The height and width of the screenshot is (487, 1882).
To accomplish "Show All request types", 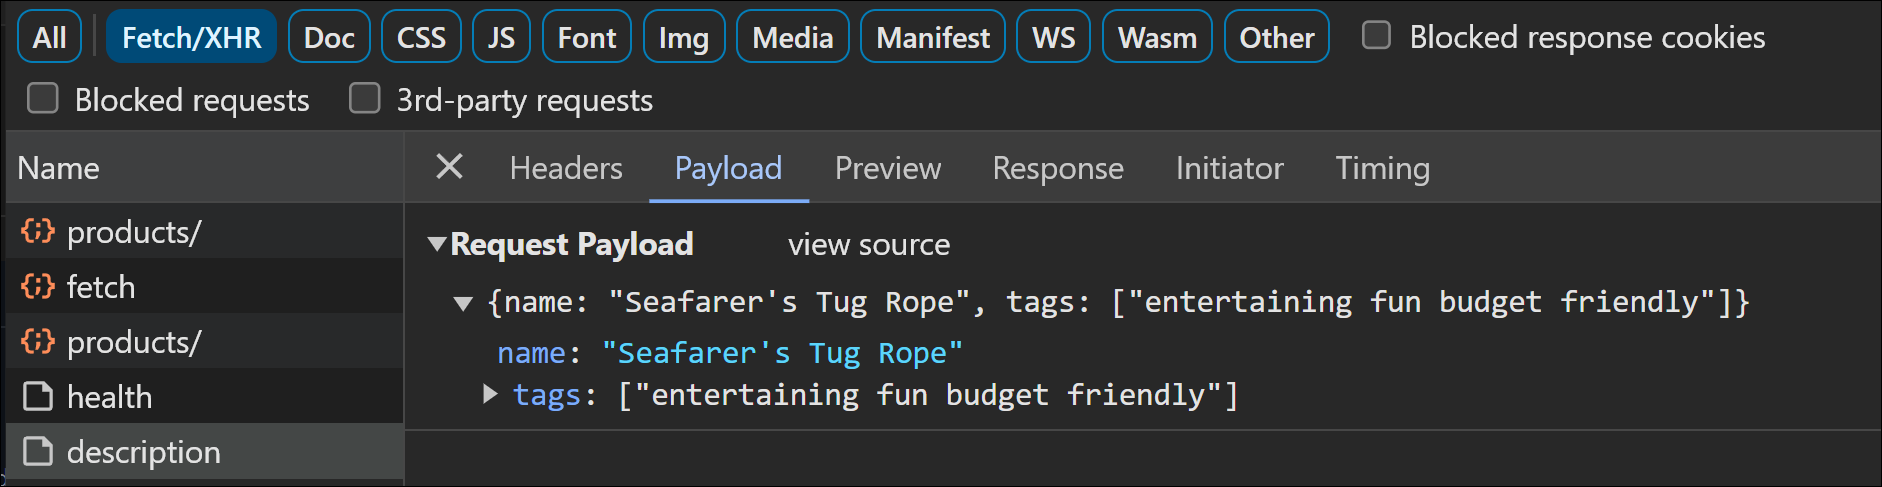I will [x=49, y=37].
